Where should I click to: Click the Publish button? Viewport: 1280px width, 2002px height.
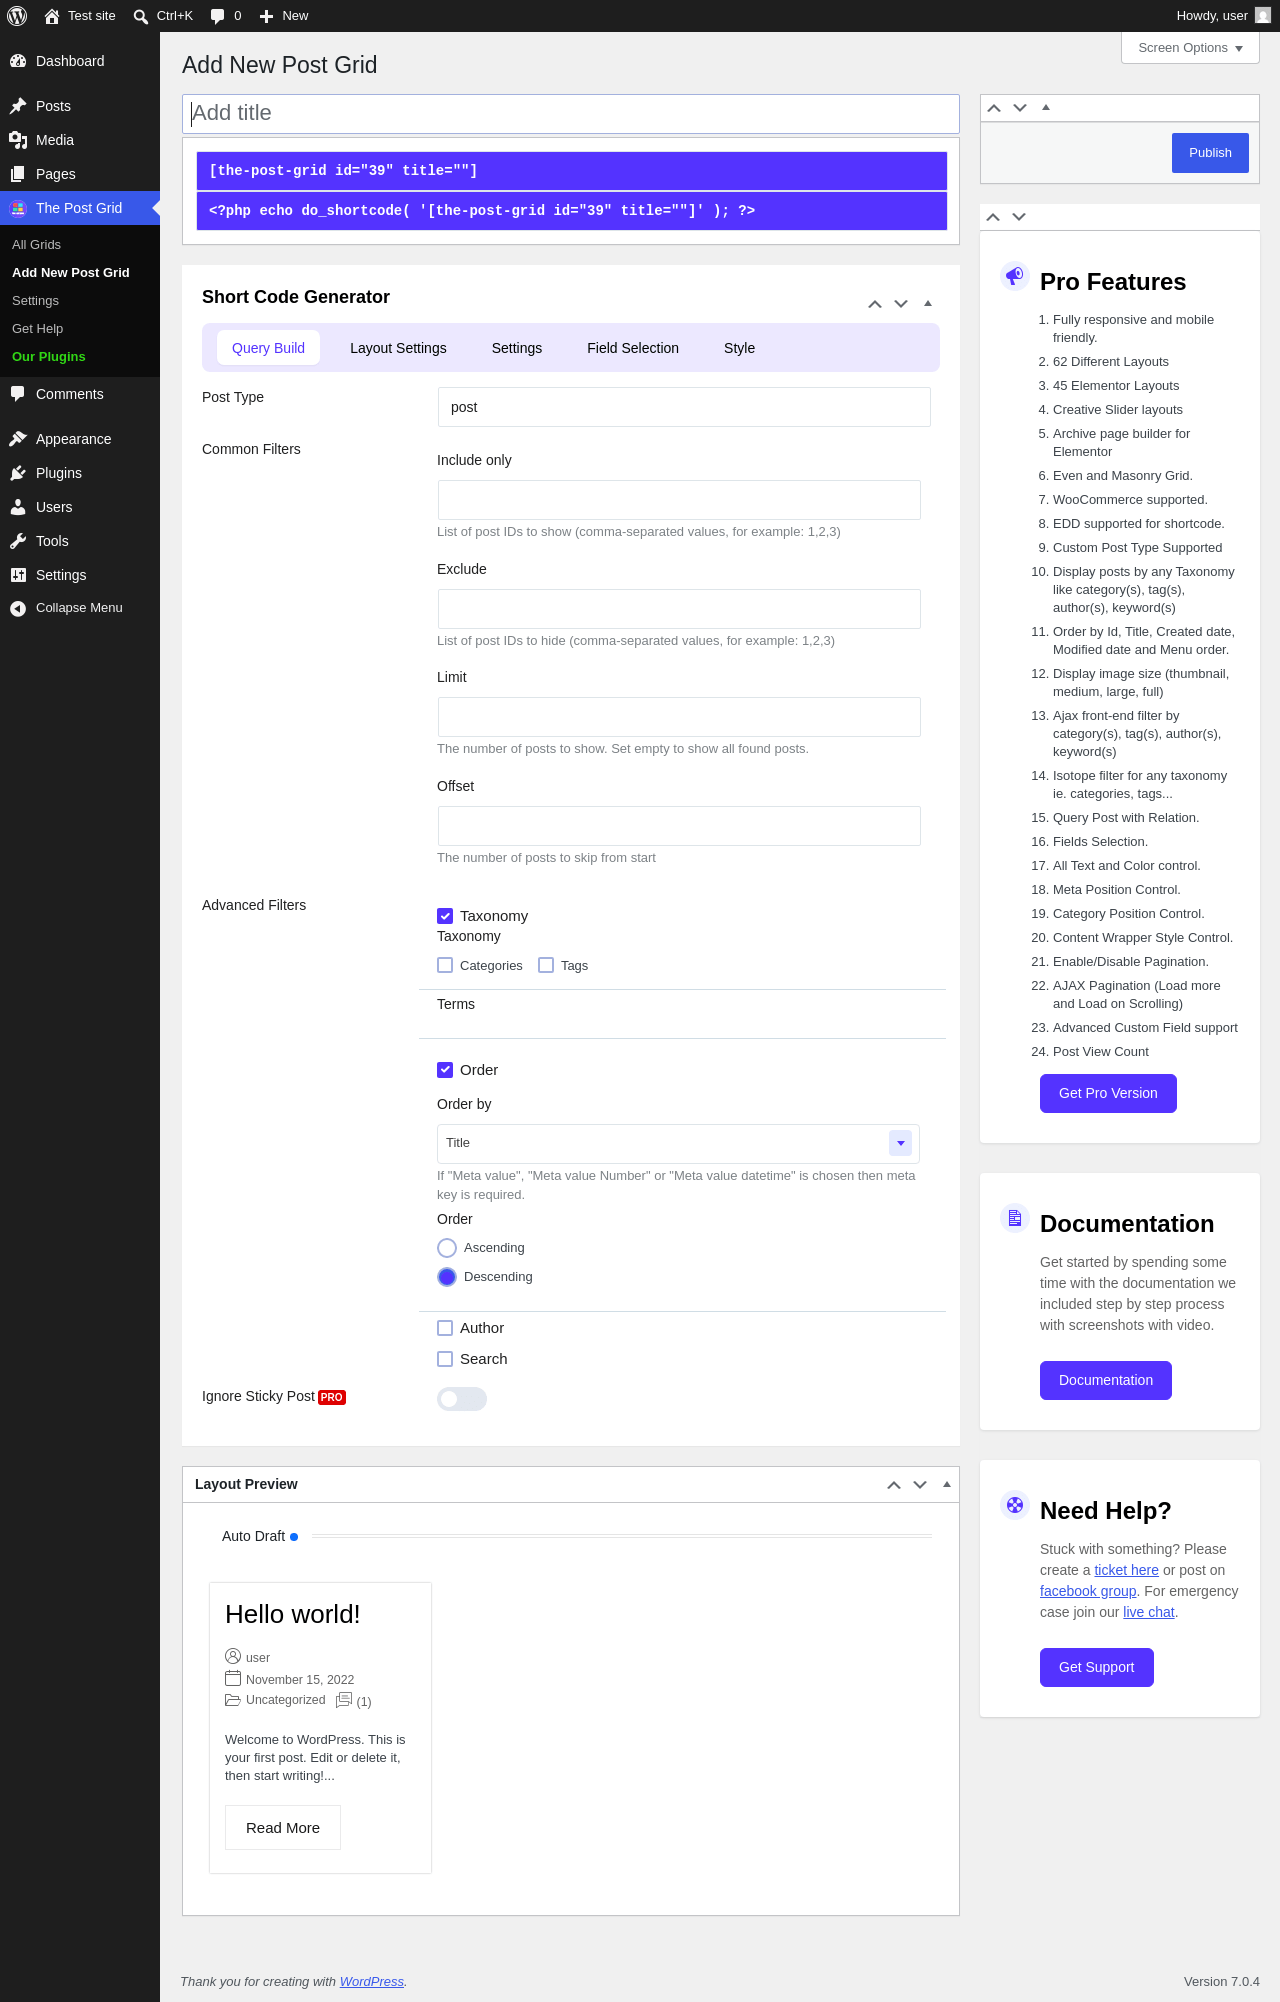[1210, 153]
